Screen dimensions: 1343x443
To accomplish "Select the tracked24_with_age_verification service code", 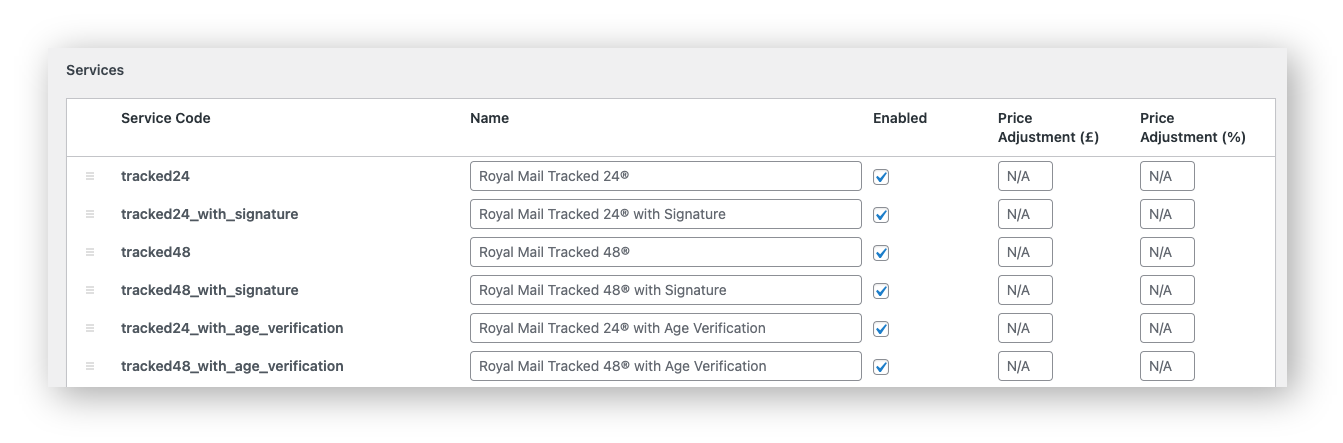I will click(232, 328).
